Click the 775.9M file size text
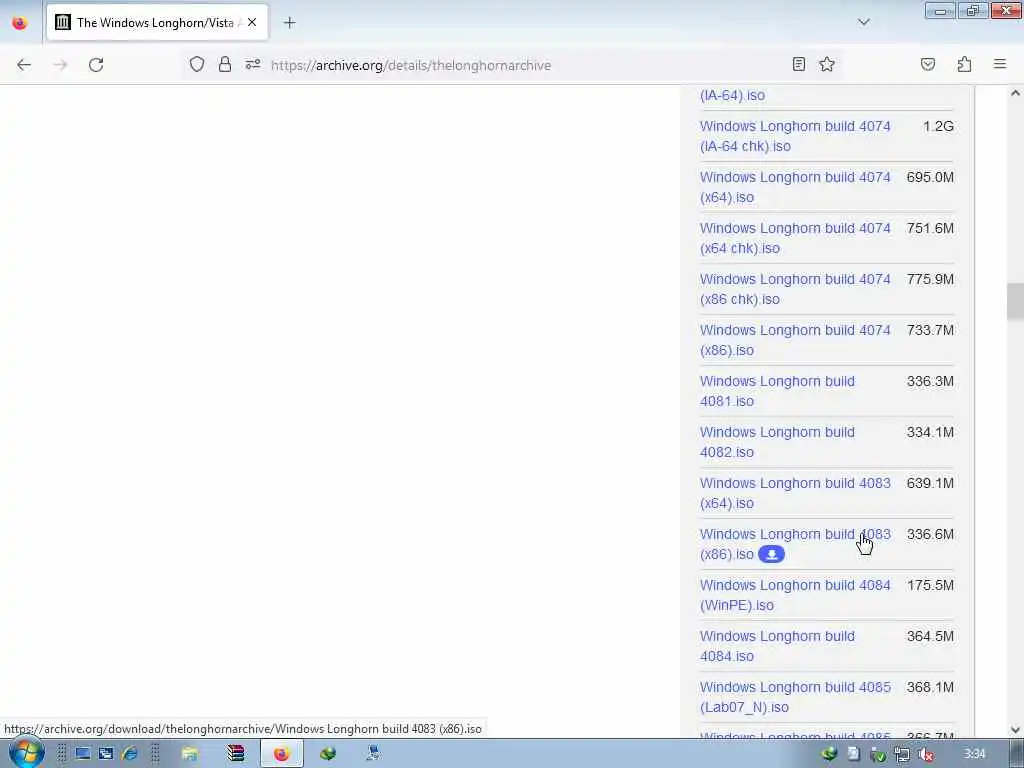The image size is (1024, 768). pos(930,279)
